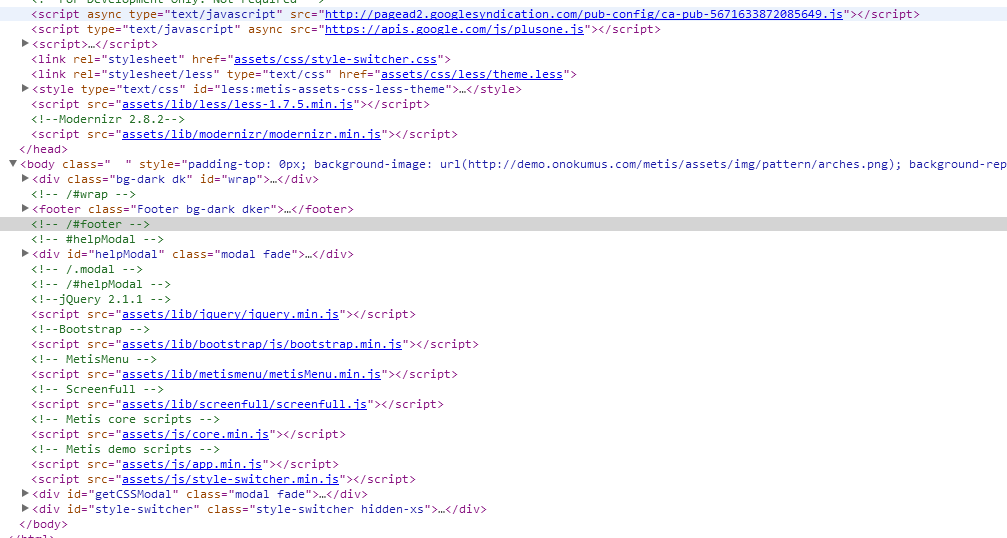Select the closing head tag
The height and width of the screenshot is (538, 1007).
tap(43, 149)
